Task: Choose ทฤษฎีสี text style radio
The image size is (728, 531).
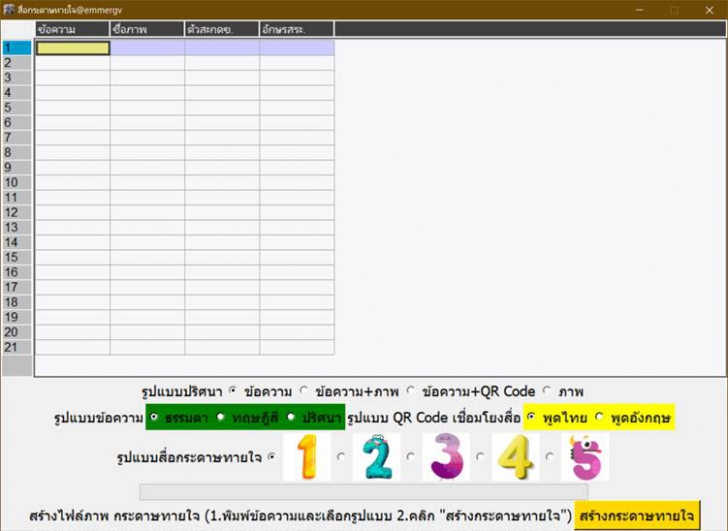Action: coord(221,417)
